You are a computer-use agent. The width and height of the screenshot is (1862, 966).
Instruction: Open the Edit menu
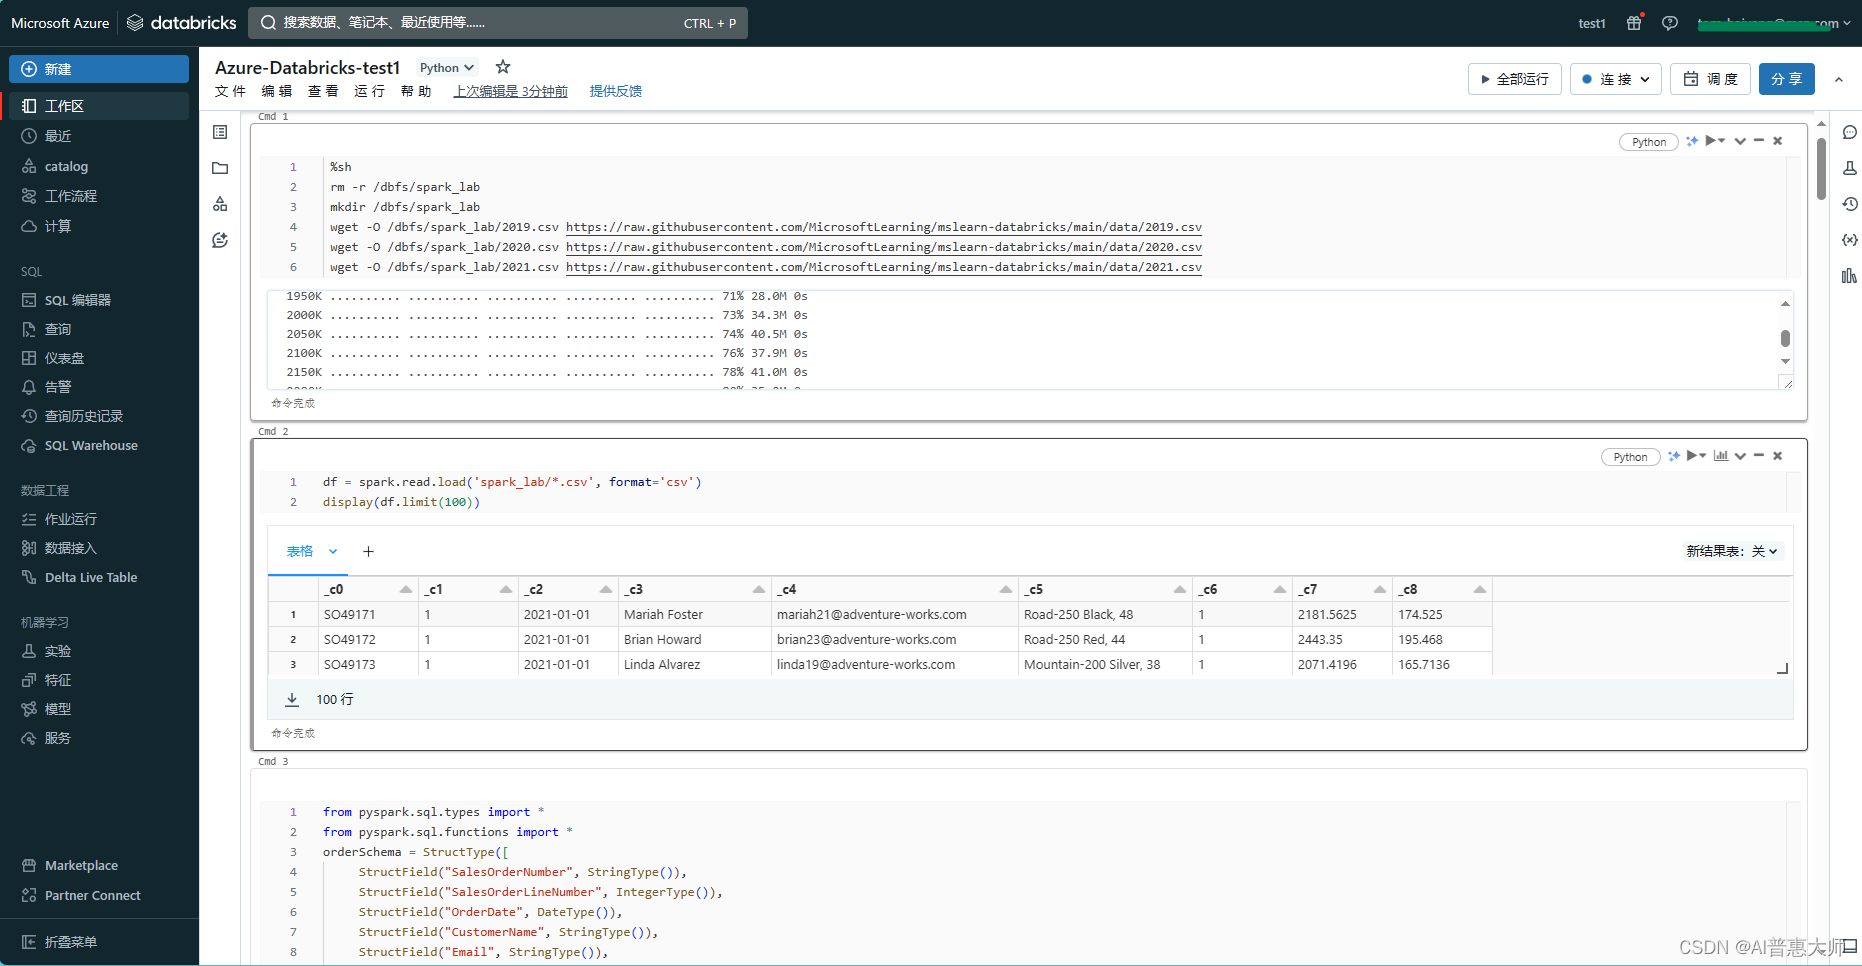(x=277, y=91)
